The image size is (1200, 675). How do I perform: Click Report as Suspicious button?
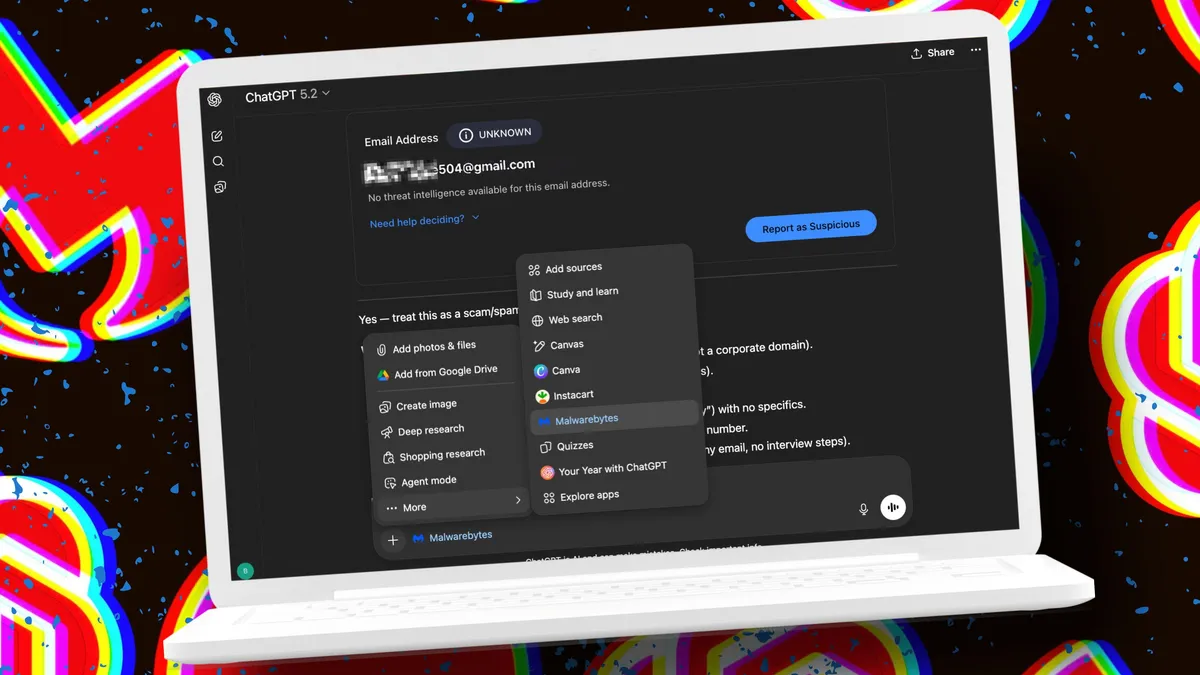pos(810,227)
